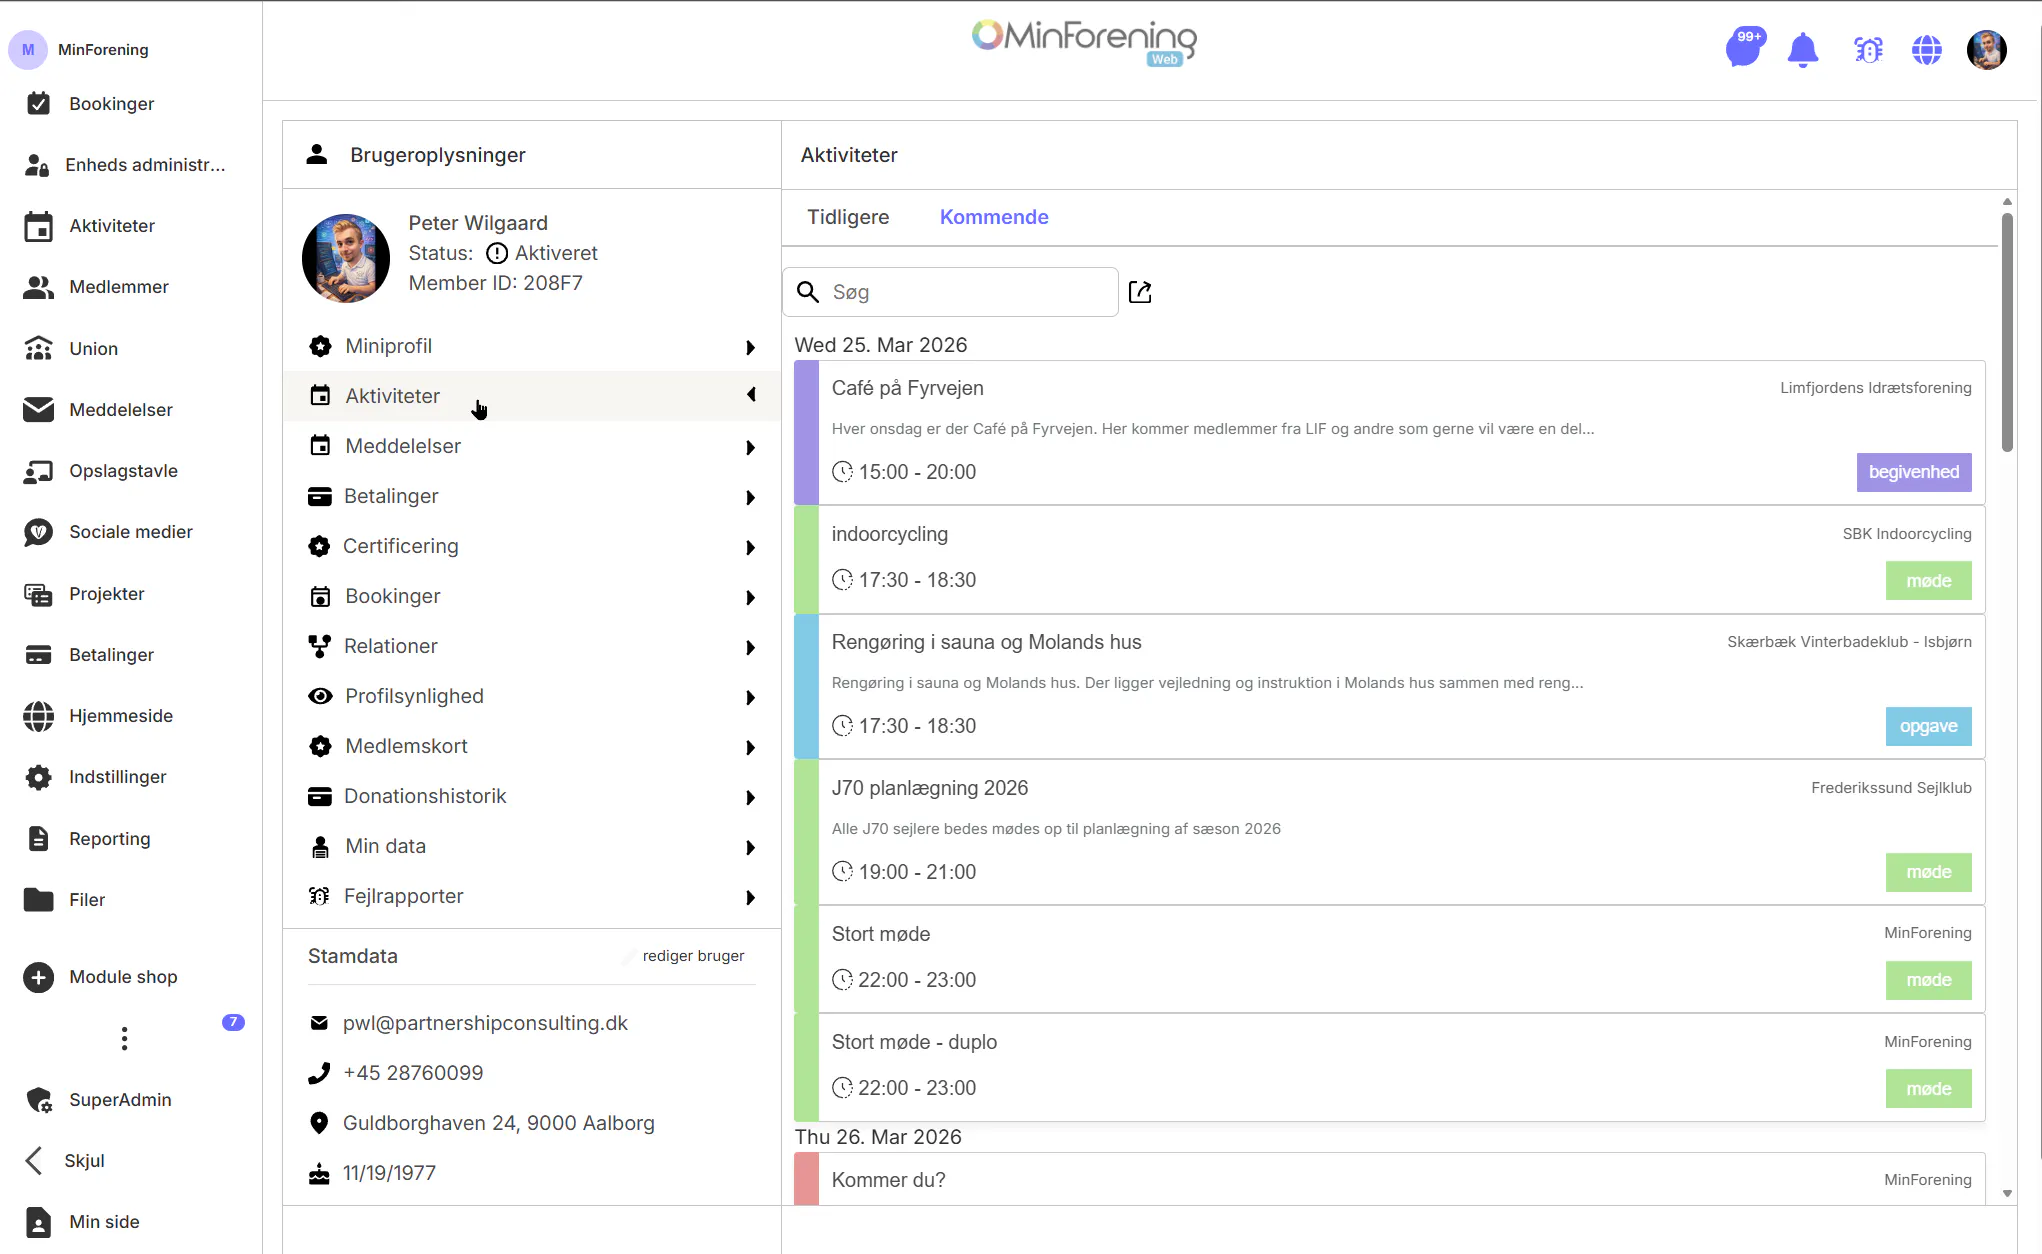Click the begivenhed tag on Café på Fyrvejen
Image resolution: width=2042 pixels, height=1254 pixels.
pos(1914,472)
